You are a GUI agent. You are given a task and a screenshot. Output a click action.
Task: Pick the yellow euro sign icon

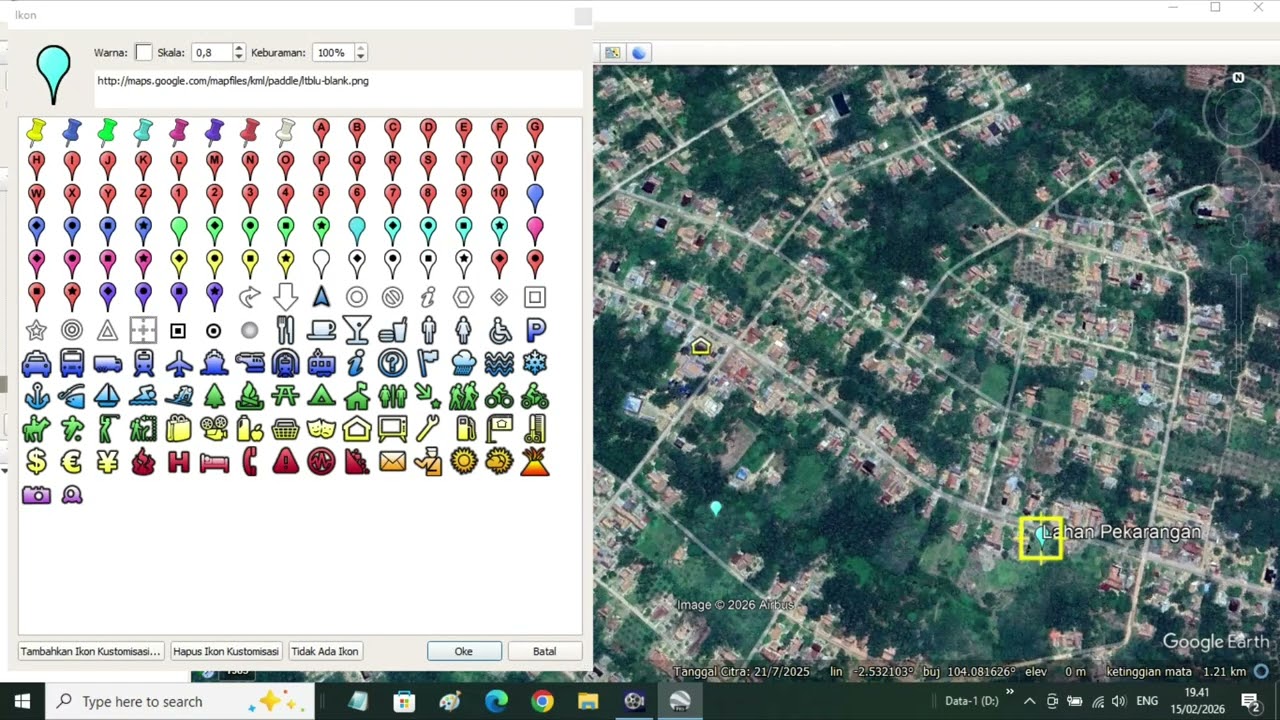(x=72, y=462)
